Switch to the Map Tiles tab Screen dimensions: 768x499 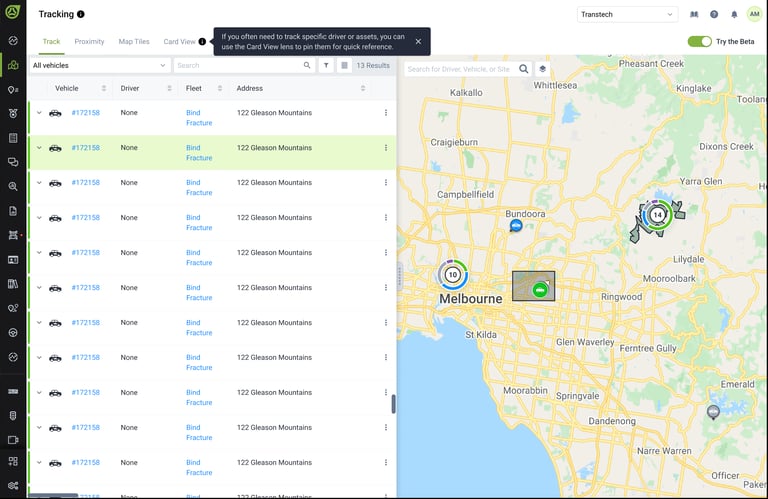click(134, 42)
